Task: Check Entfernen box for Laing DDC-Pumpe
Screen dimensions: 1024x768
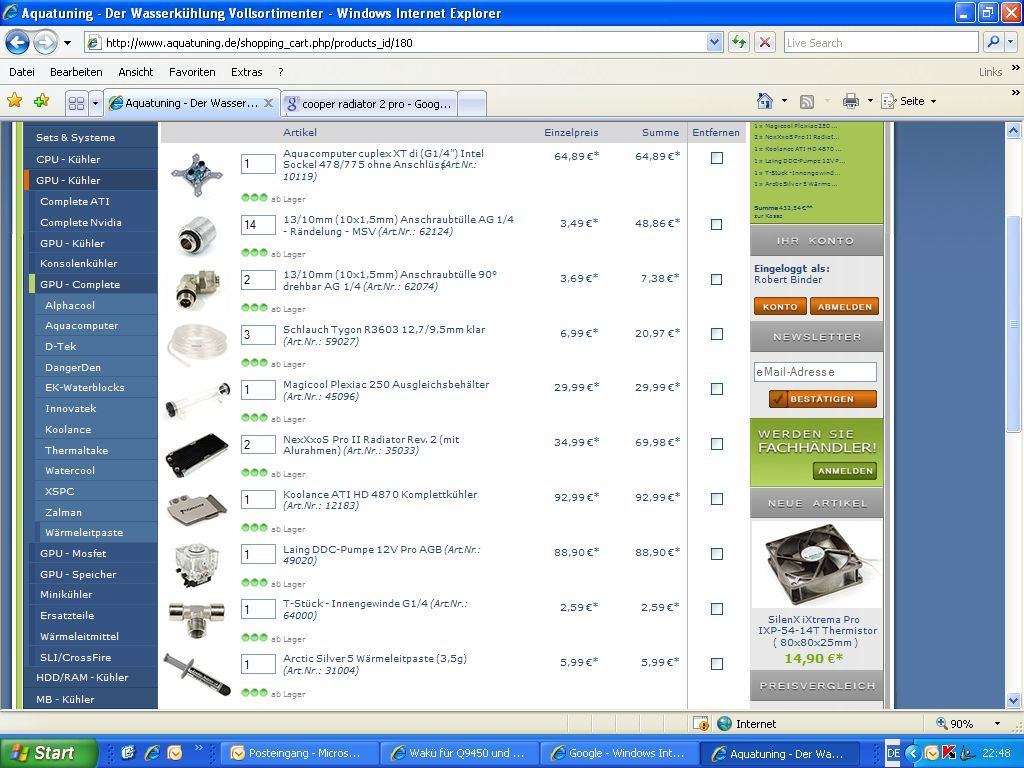Action: [716, 553]
